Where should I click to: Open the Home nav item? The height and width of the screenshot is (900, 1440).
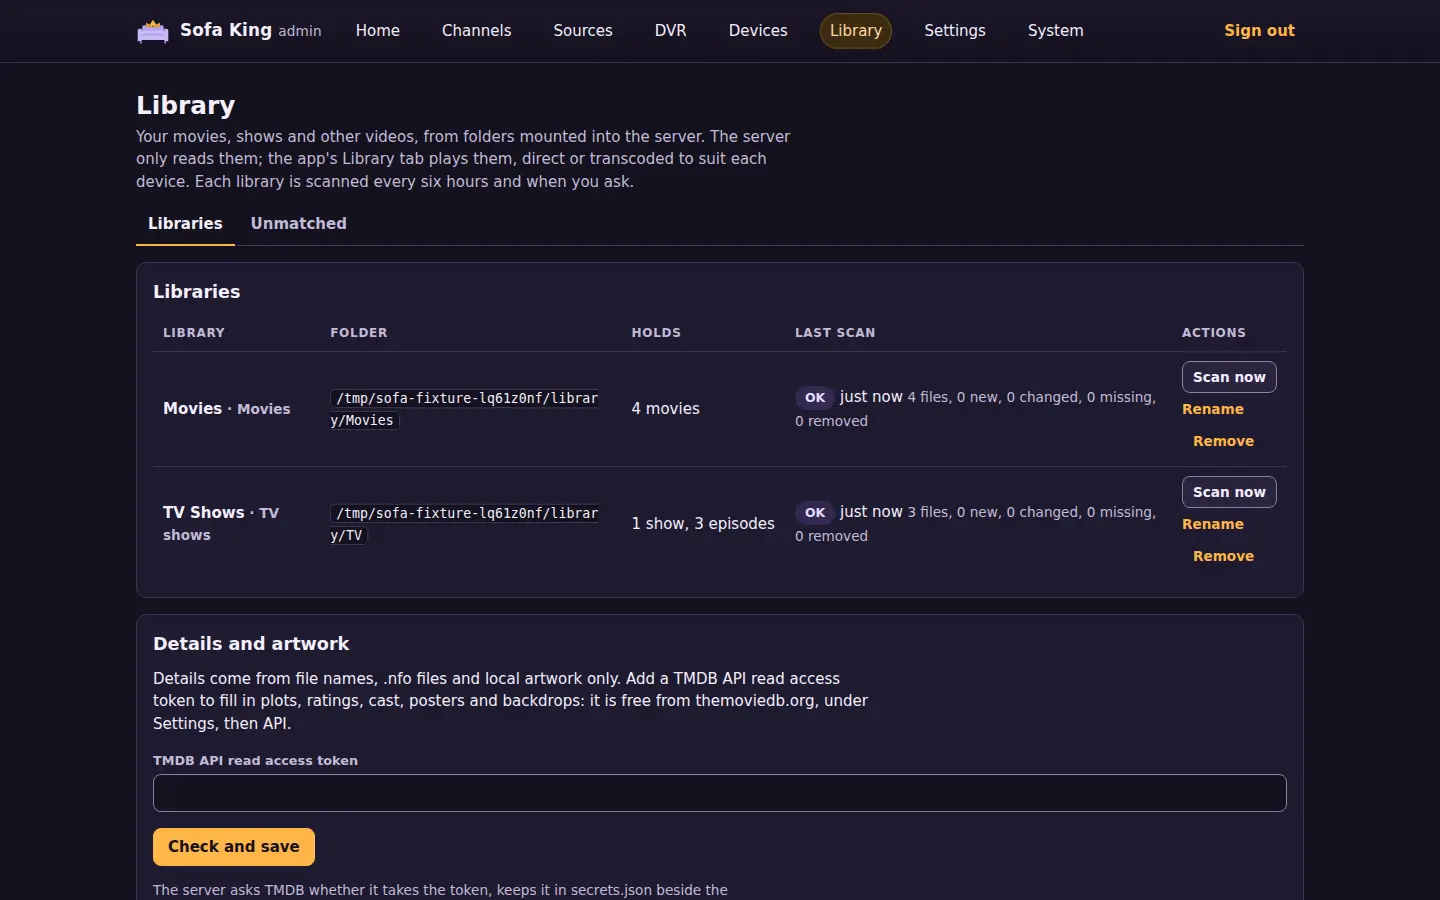[x=378, y=31]
